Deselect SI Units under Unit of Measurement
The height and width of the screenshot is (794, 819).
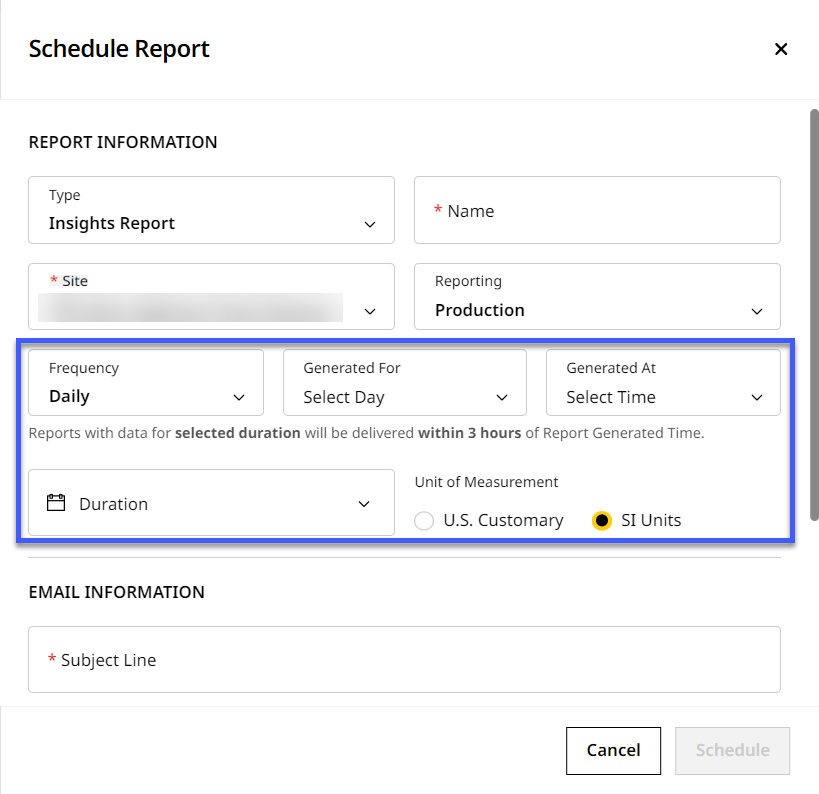(x=602, y=520)
